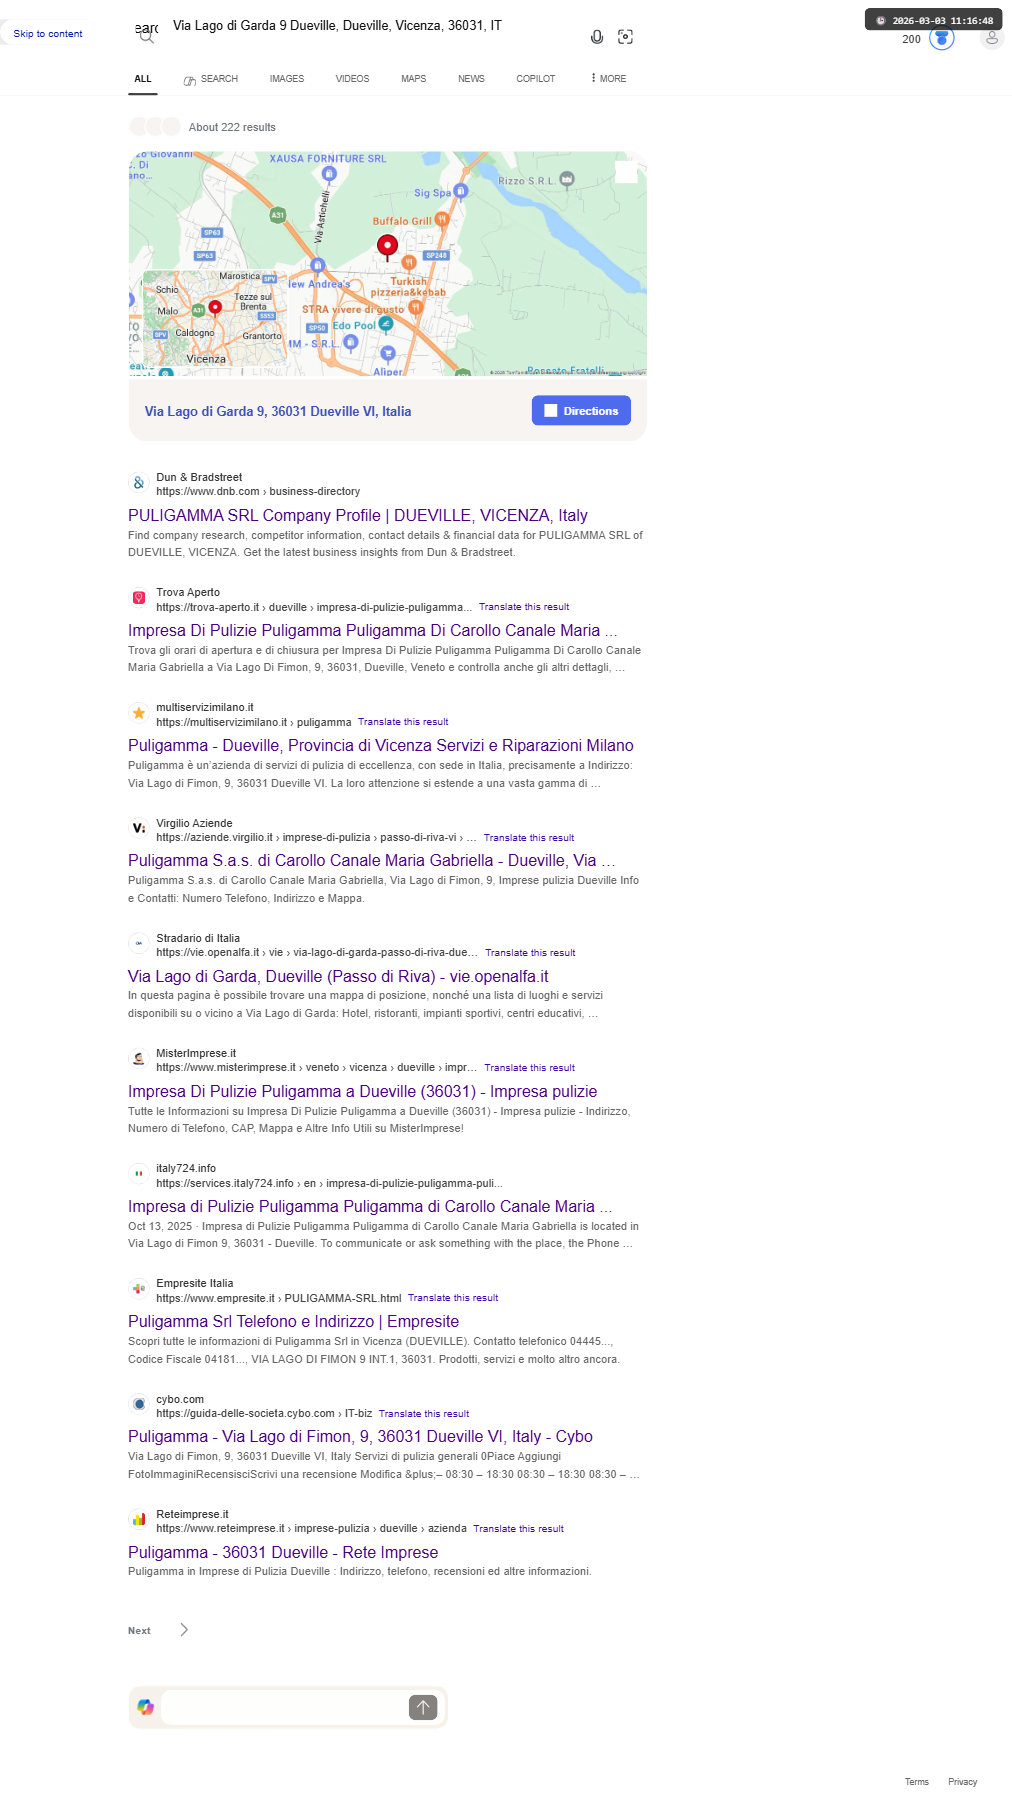The height and width of the screenshot is (1799, 1012).
Task: Translate the Trova Aperto result
Action: (524, 607)
